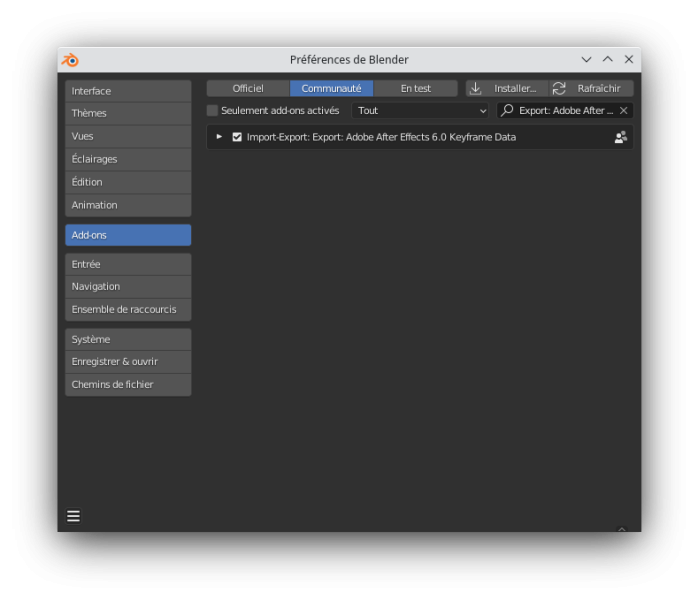The height and width of the screenshot is (600, 698).
Task: Click the Installer download arrow icon
Action: 475,88
